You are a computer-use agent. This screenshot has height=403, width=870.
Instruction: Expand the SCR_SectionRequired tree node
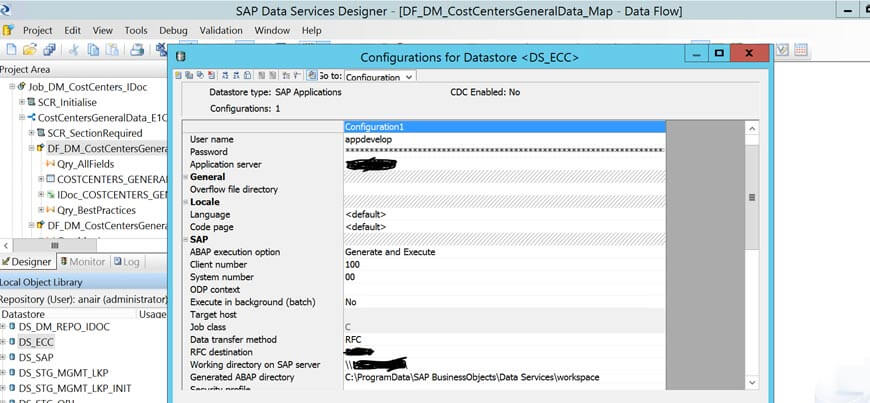click(32, 133)
